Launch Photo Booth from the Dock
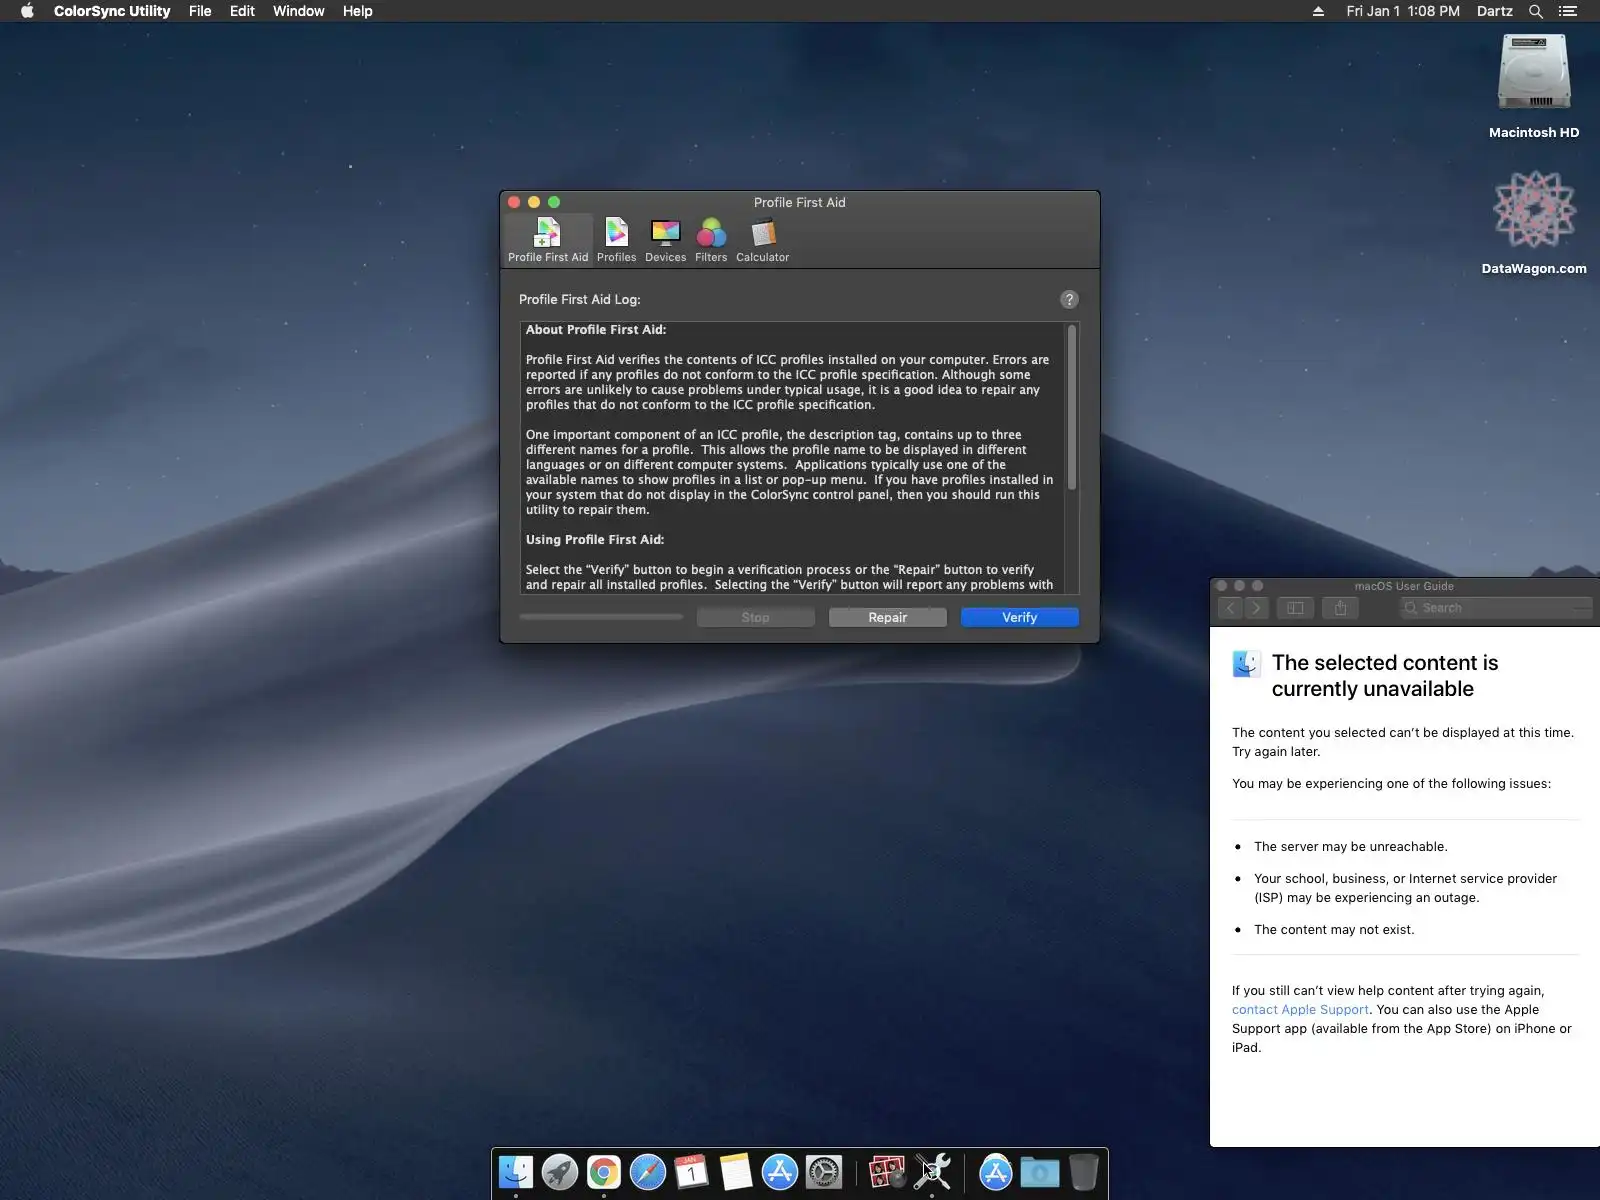The image size is (1600, 1200). click(887, 1172)
